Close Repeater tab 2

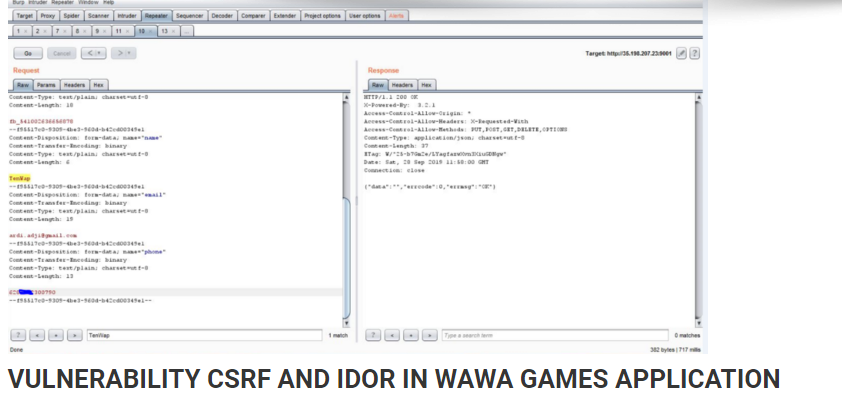[x=45, y=32]
